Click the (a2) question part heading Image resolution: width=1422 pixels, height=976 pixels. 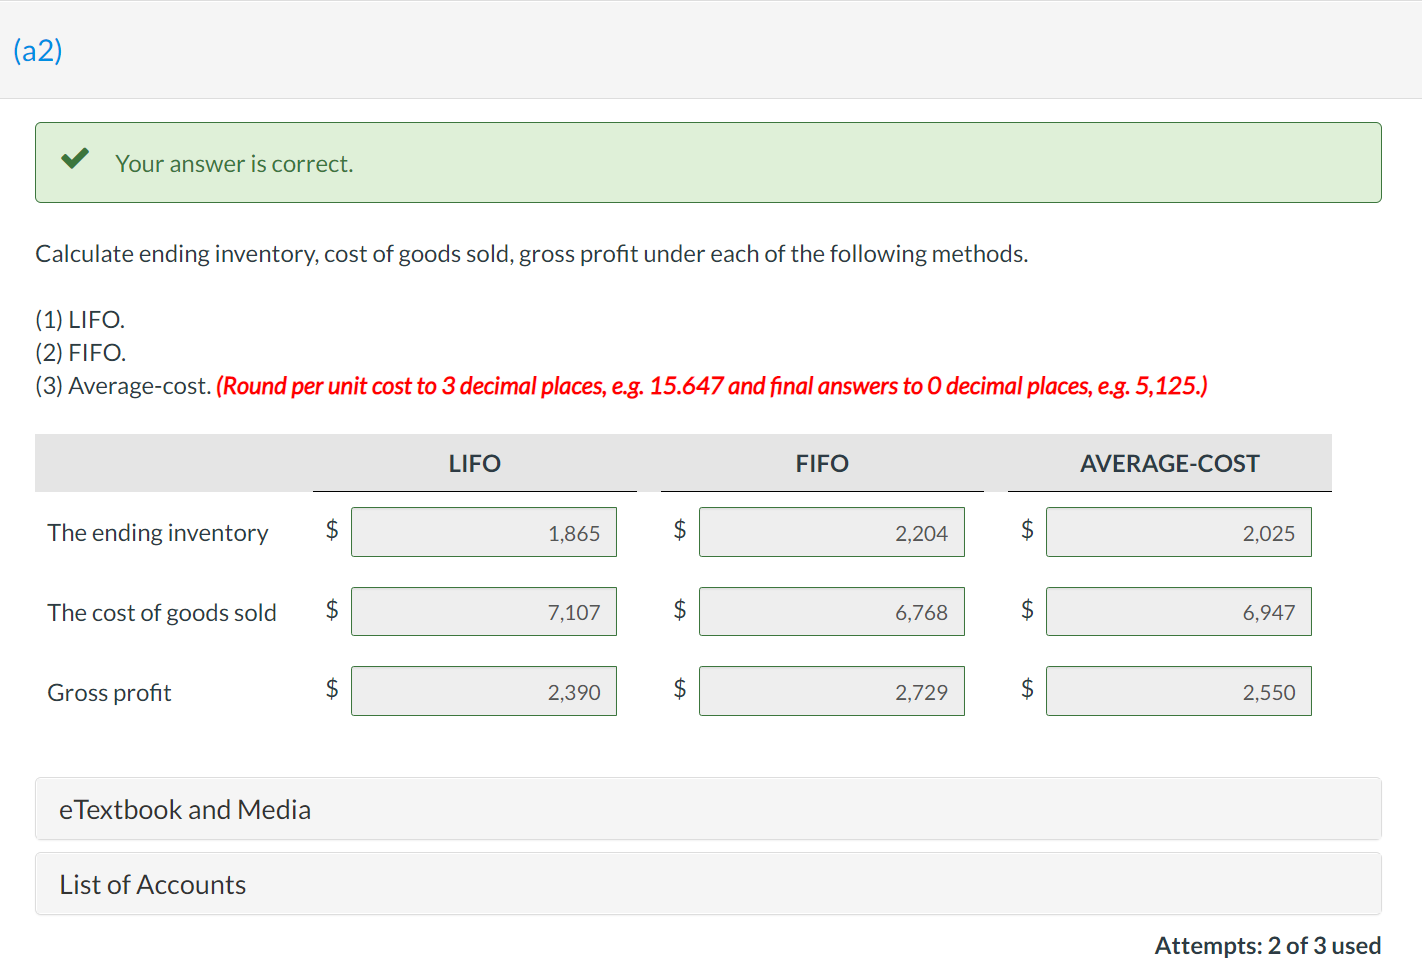coord(38,50)
